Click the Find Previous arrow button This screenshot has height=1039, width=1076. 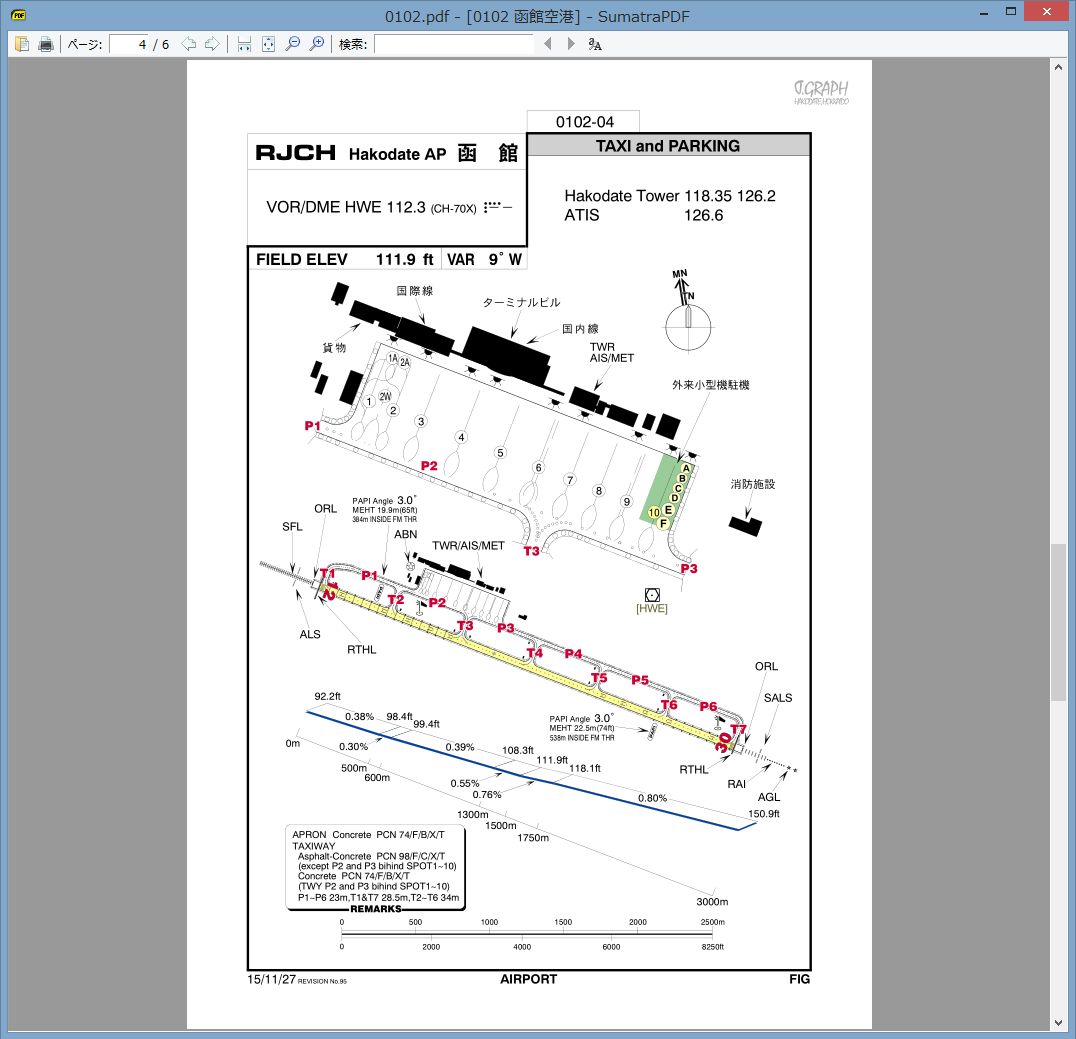tap(547, 44)
